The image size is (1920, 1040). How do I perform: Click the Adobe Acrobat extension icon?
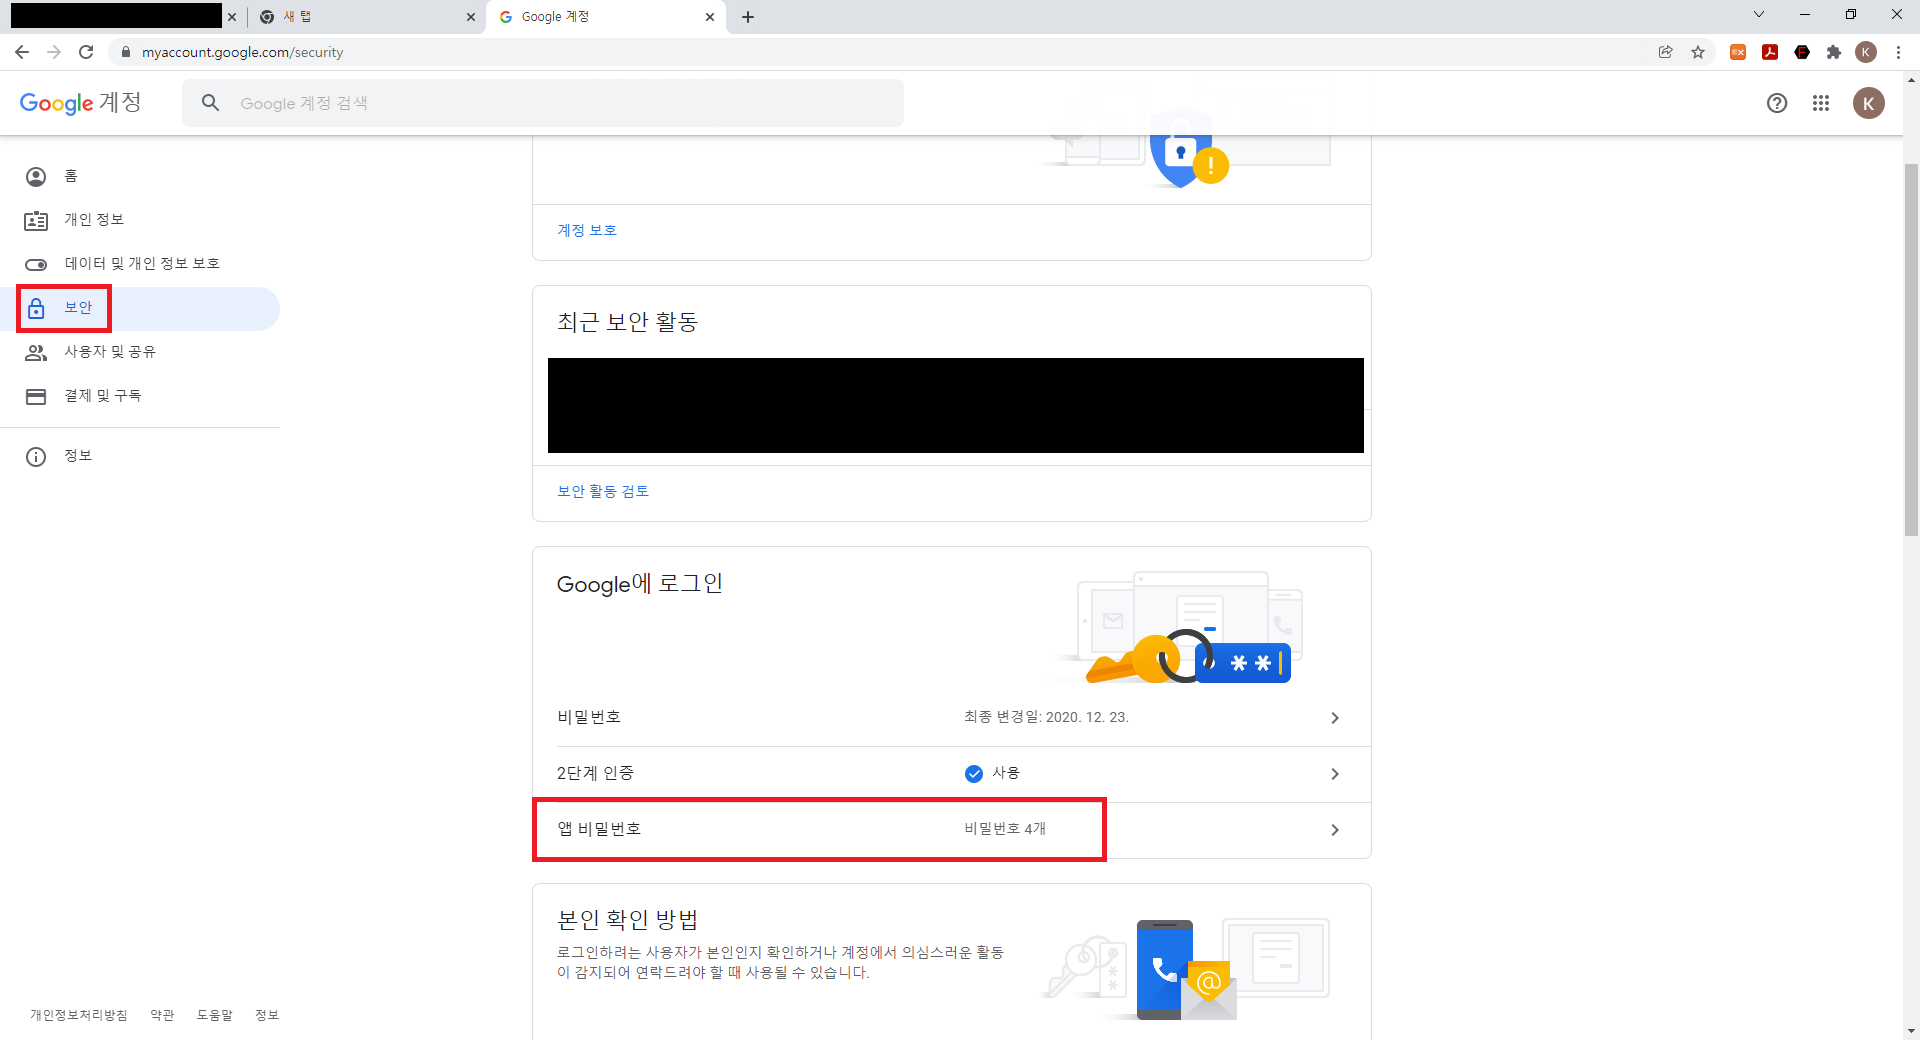point(1770,52)
